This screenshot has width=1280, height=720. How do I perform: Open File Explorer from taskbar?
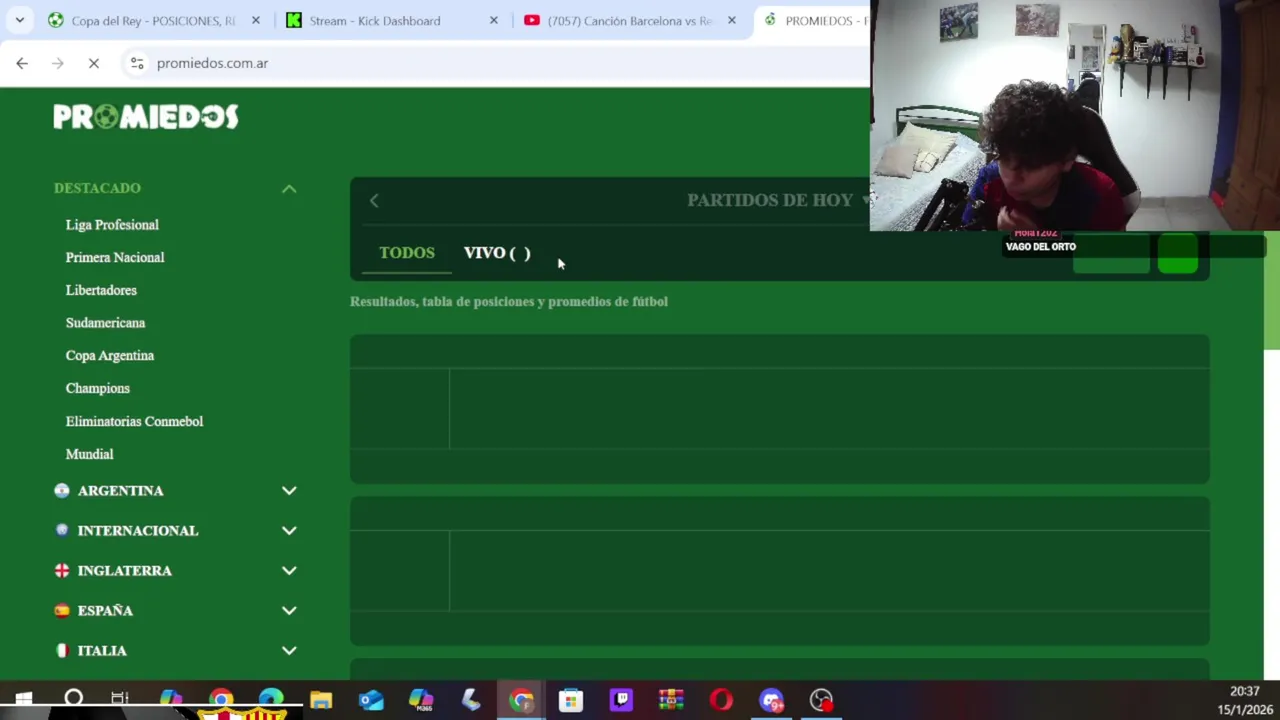(321, 700)
